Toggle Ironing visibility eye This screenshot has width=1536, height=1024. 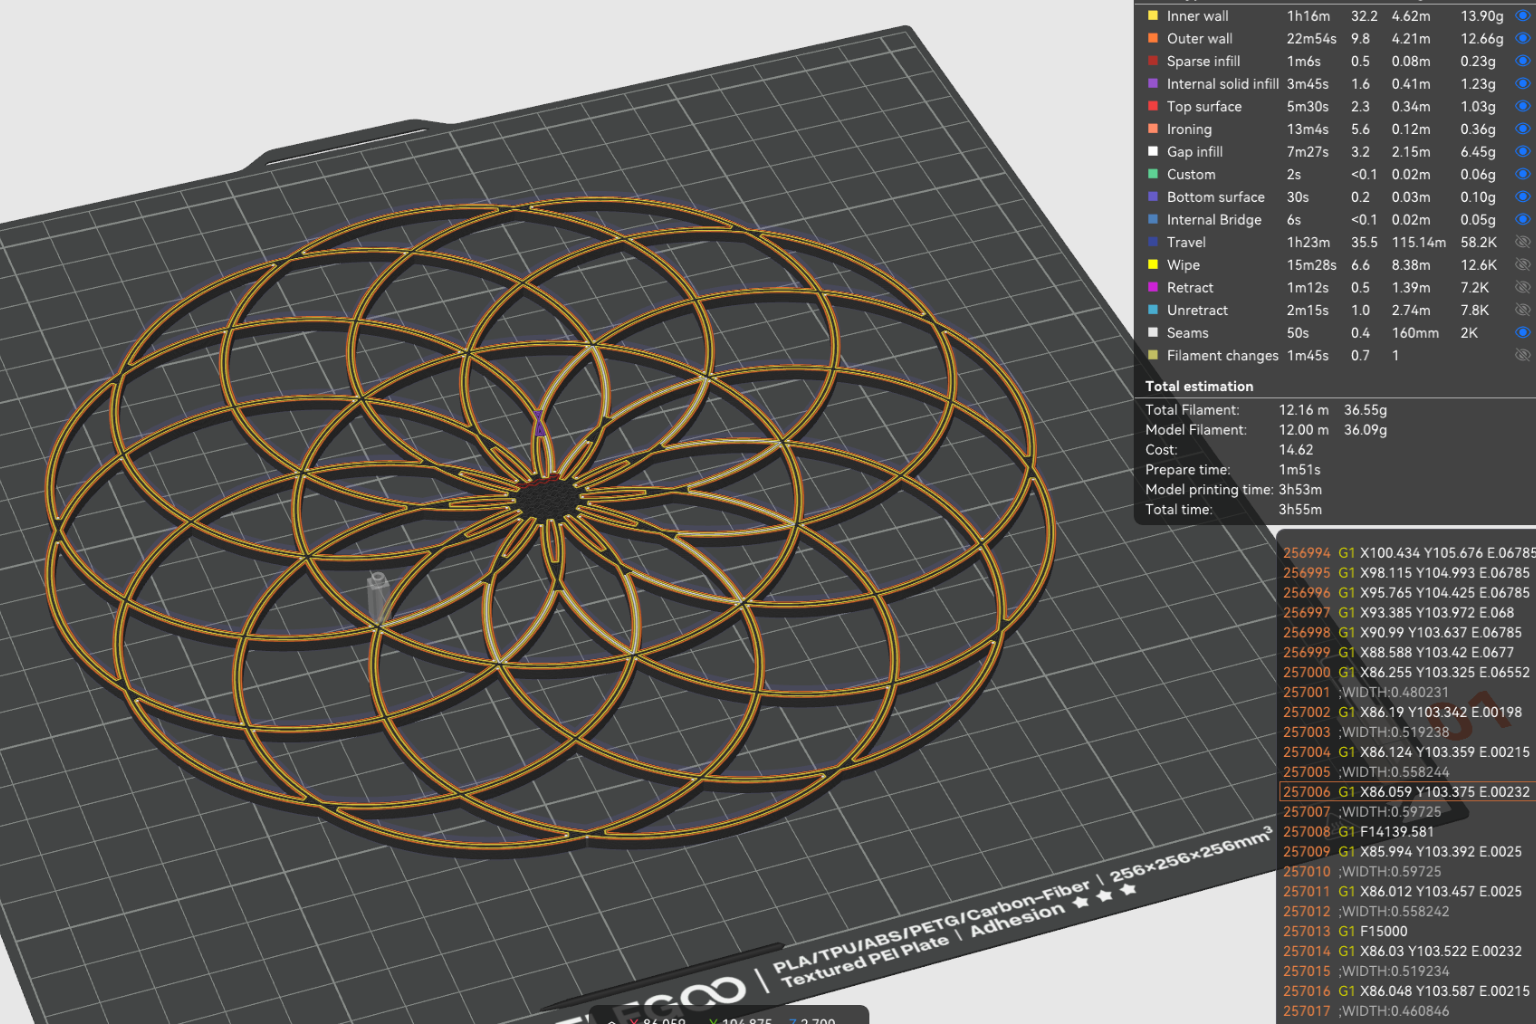1523,129
